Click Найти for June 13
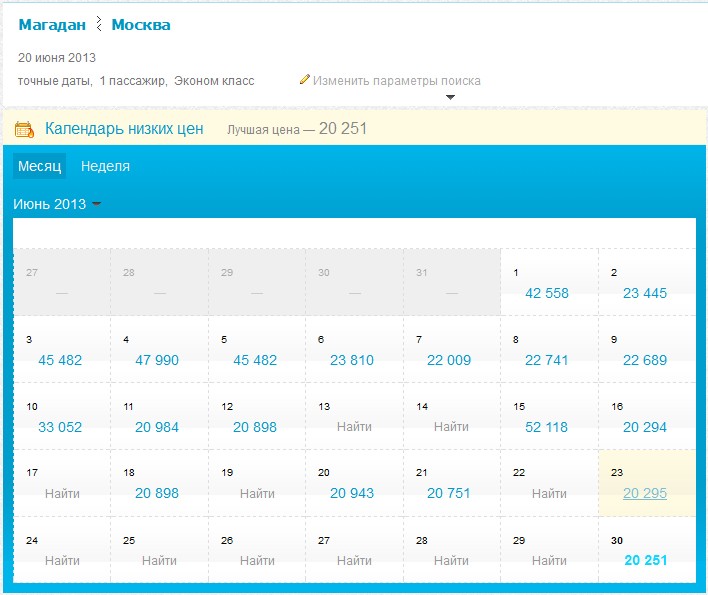The height and width of the screenshot is (595, 708). 354,427
